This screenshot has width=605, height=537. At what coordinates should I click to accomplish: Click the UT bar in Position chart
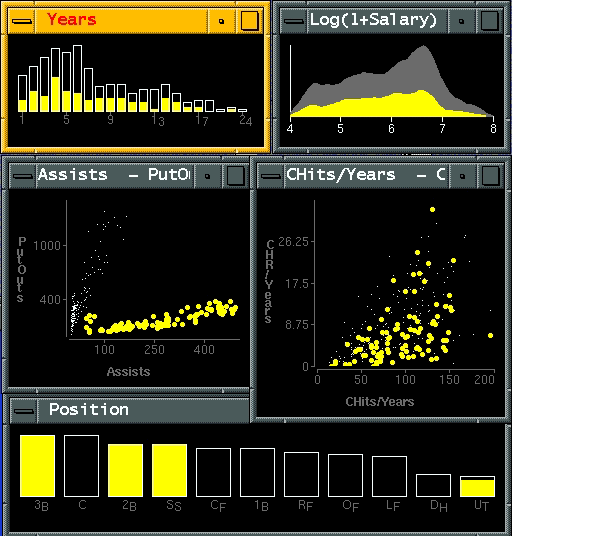[x=477, y=487]
